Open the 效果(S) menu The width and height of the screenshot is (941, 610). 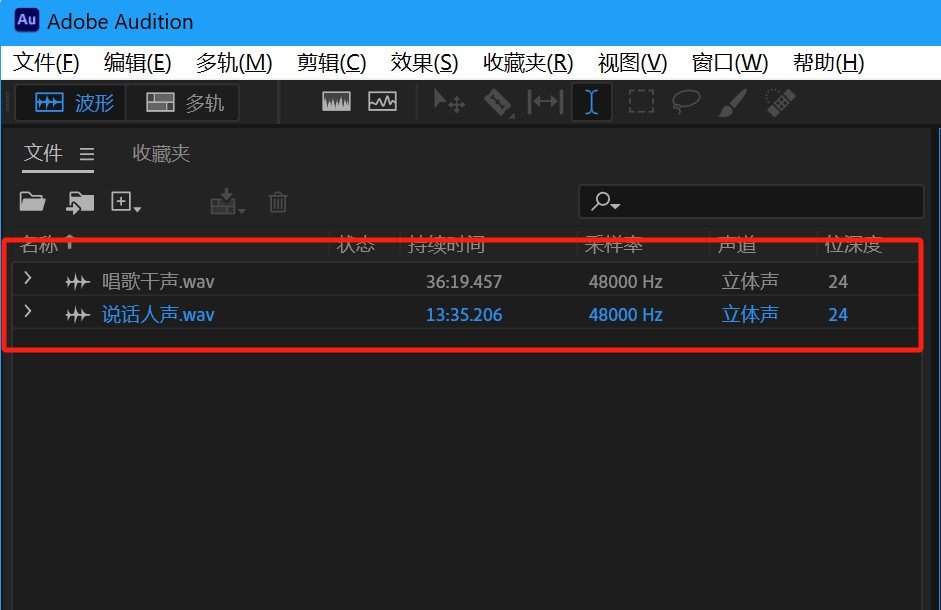[424, 63]
